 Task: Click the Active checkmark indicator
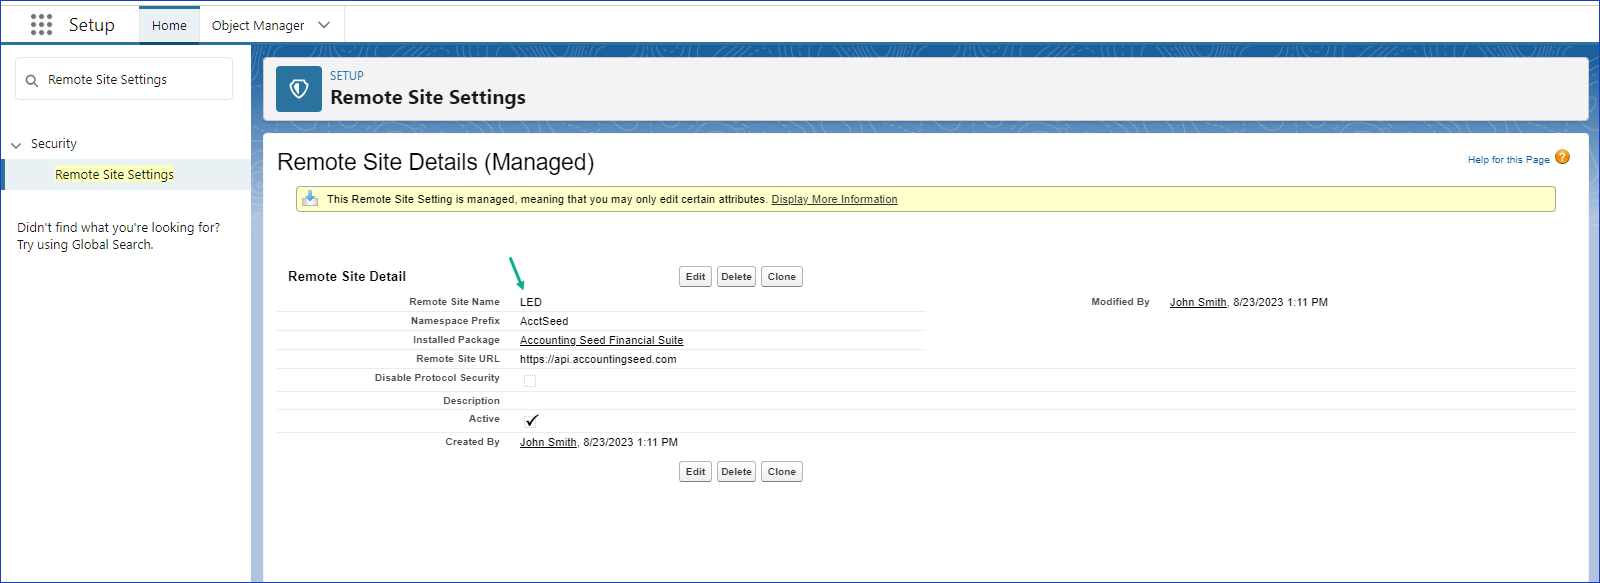[x=531, y=421]
